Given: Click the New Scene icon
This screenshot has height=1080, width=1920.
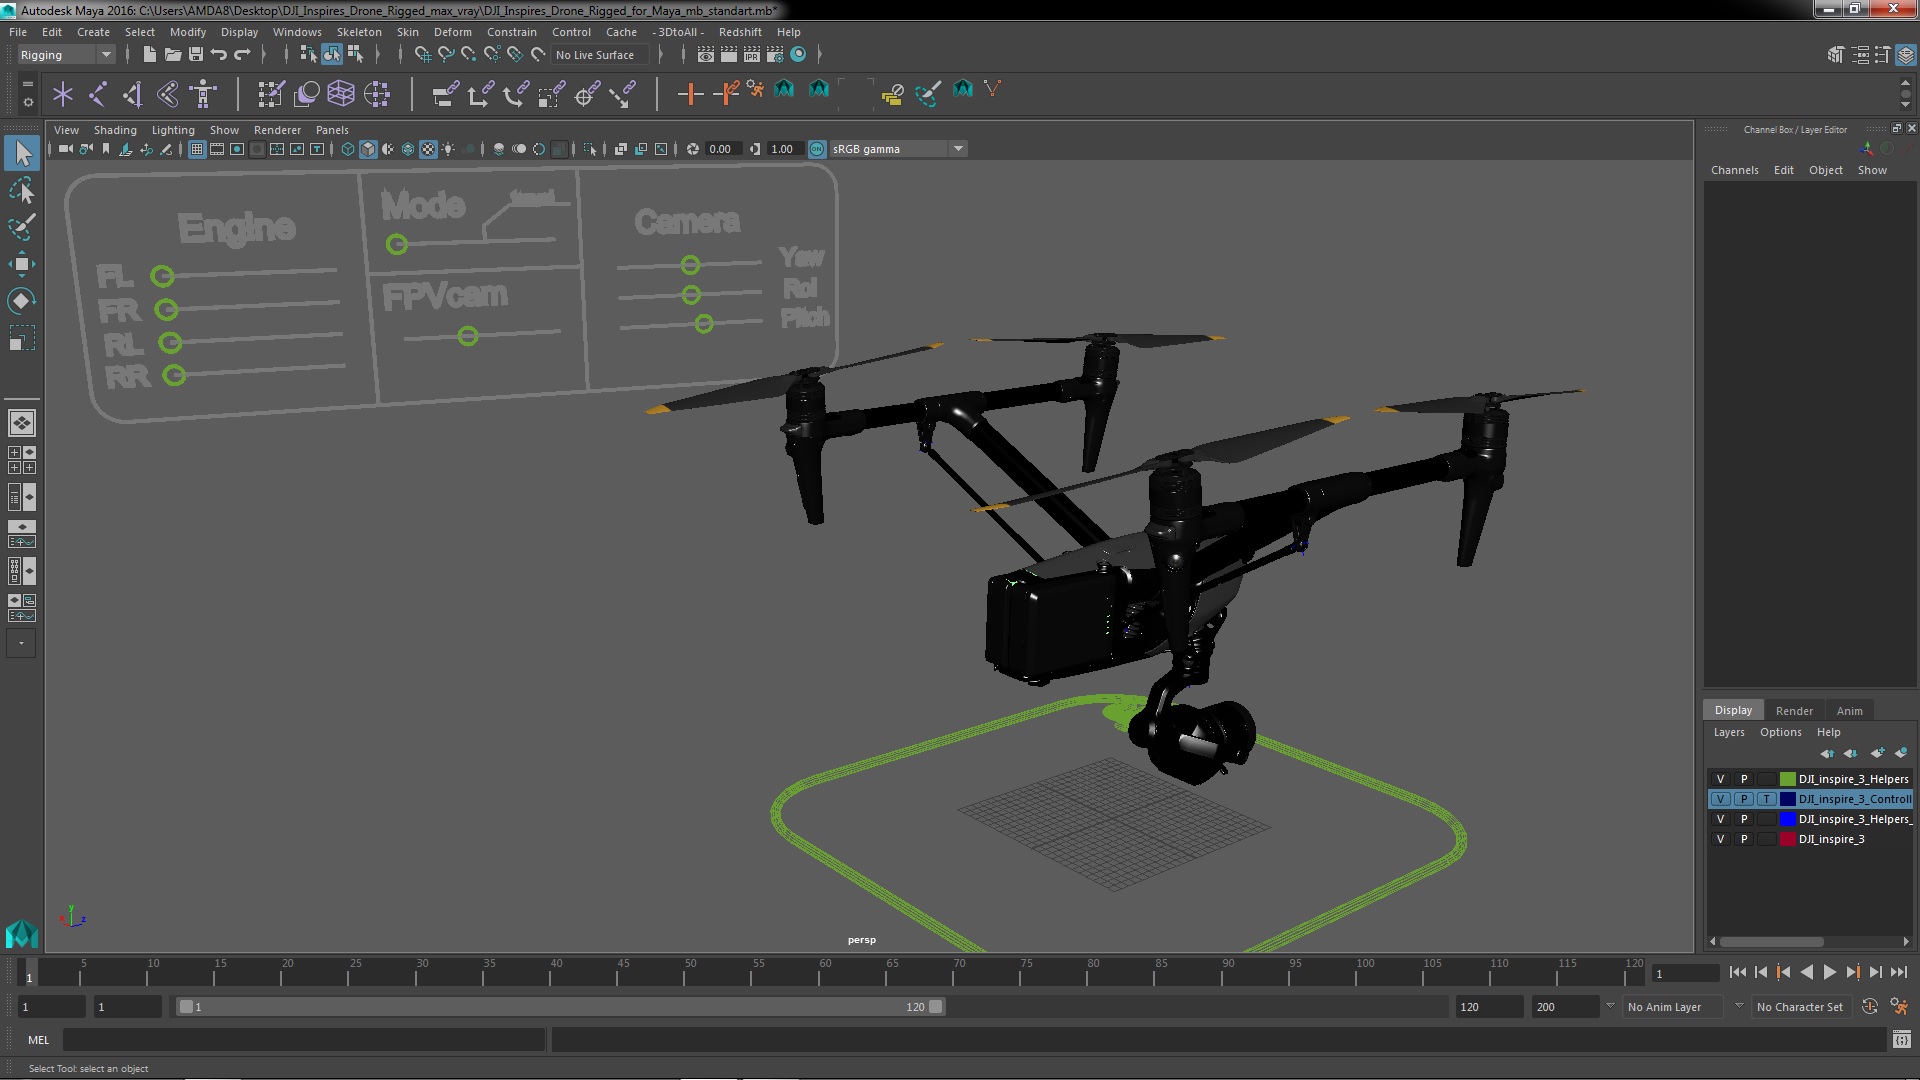Looking at the screenshot, I should click(149, 54).
